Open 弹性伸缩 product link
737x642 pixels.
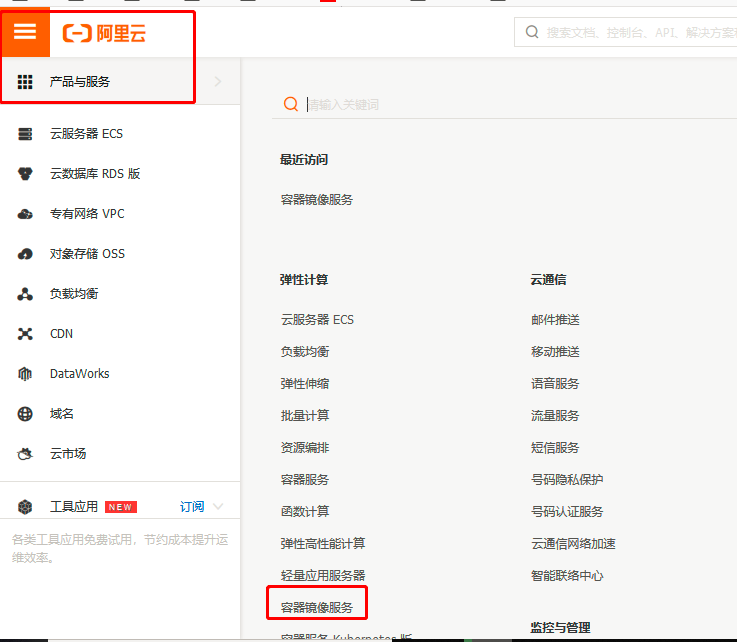tap(305, 384)
